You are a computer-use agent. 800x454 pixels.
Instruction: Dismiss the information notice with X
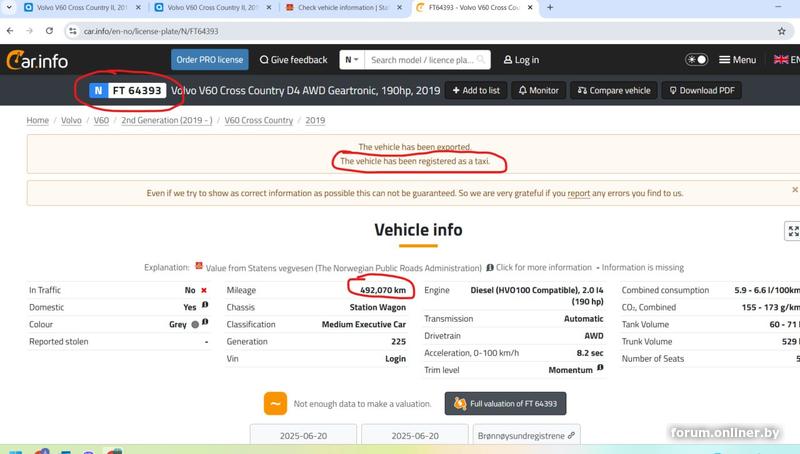[794, 190]
